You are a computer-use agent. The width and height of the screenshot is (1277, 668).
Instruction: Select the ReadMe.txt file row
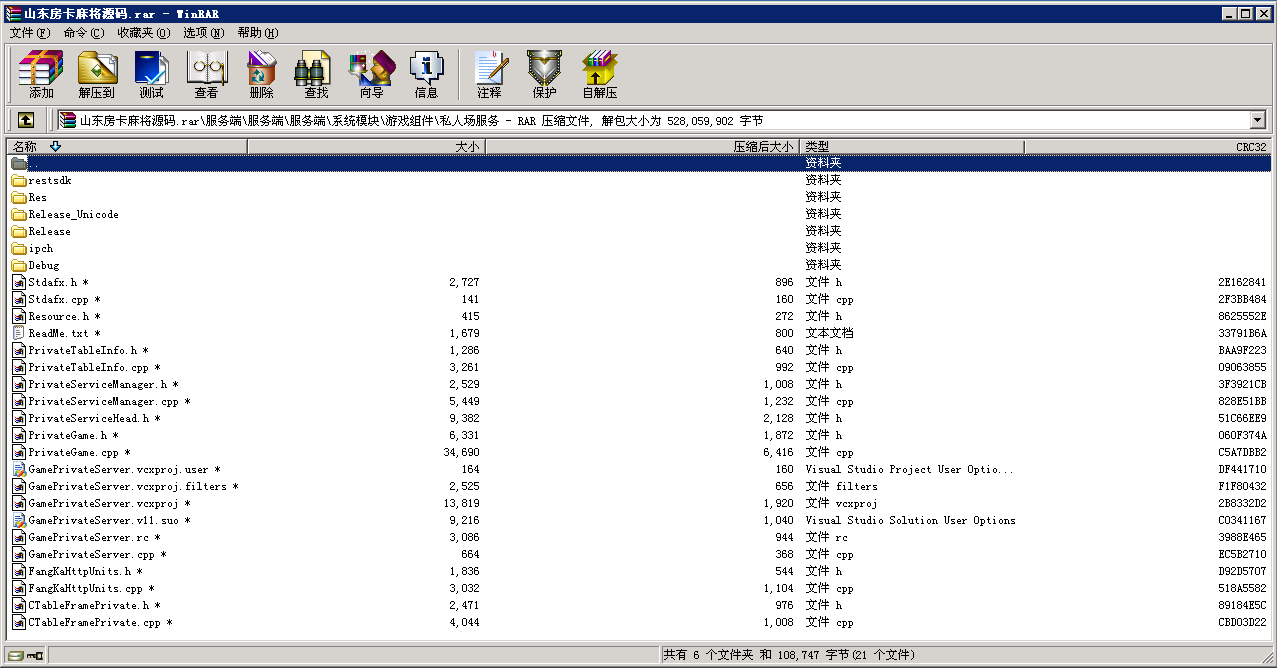click(58, 334)
